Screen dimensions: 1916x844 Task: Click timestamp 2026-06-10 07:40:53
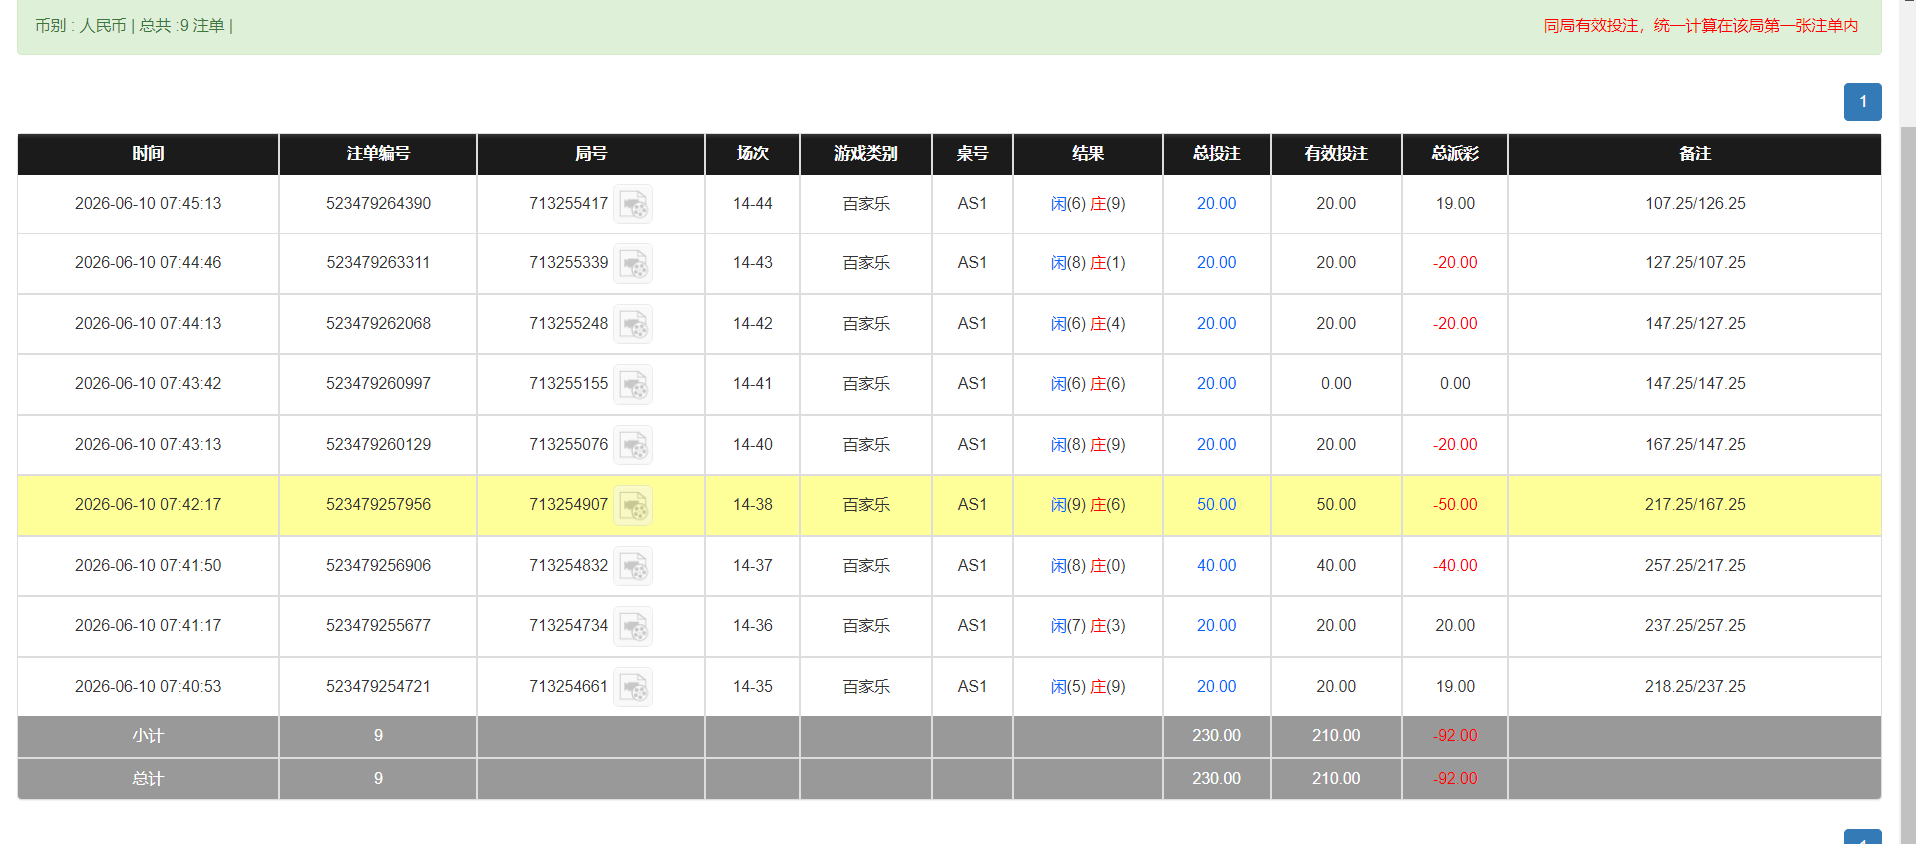pyautogui.click(x=148, y=686)
